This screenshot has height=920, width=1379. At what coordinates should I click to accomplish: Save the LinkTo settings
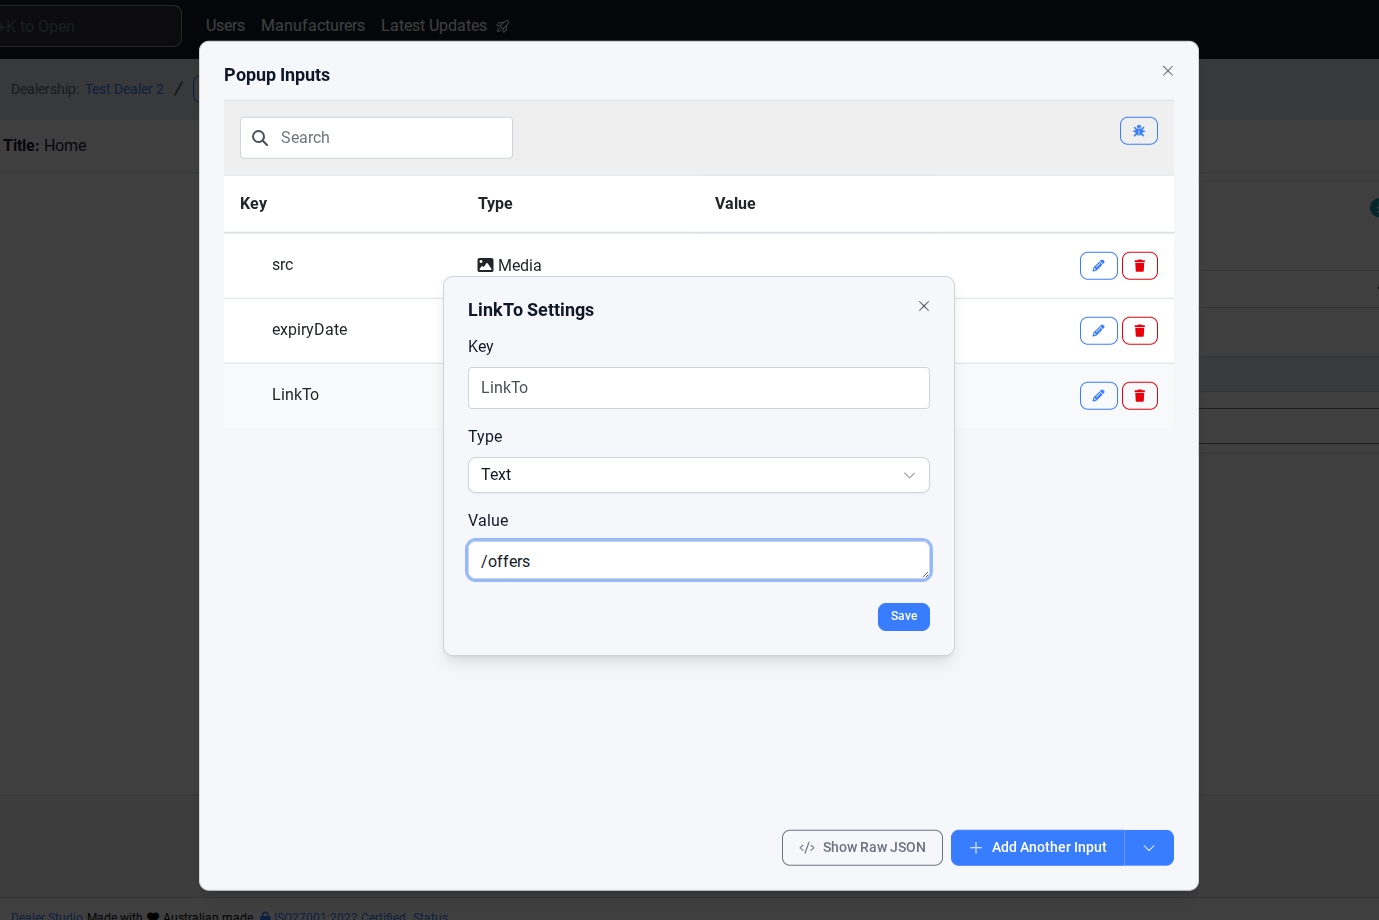click(x=903, y=617)
